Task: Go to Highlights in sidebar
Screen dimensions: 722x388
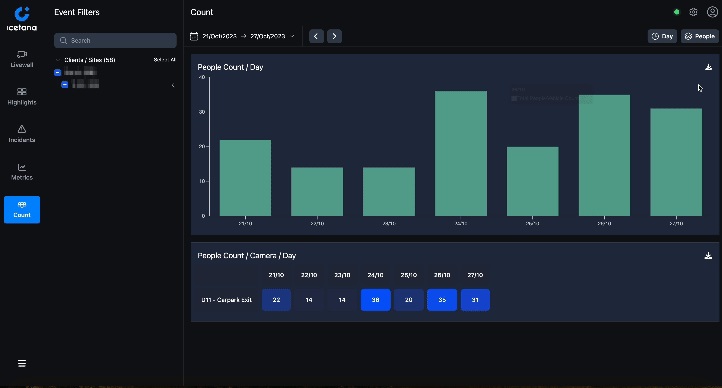Action: [22, 97]
